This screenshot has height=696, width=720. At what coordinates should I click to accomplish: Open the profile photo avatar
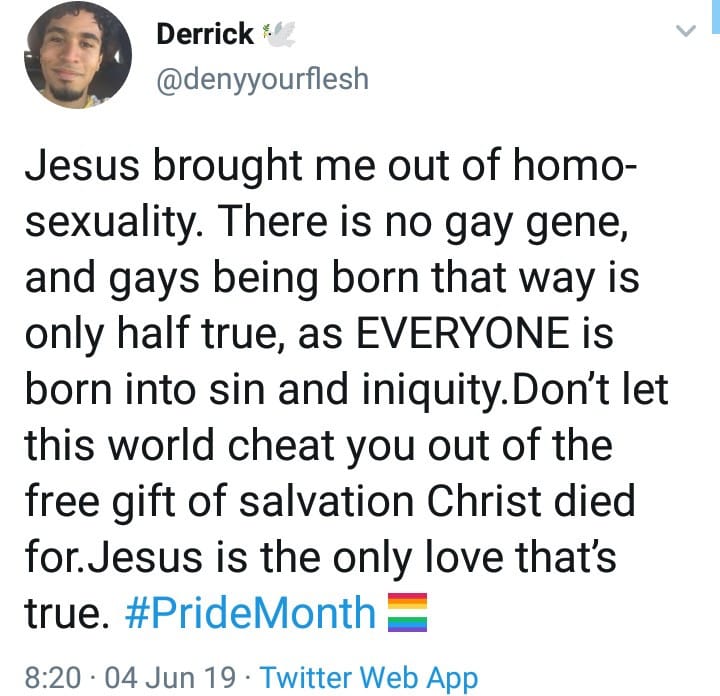(x=77, y=54)
